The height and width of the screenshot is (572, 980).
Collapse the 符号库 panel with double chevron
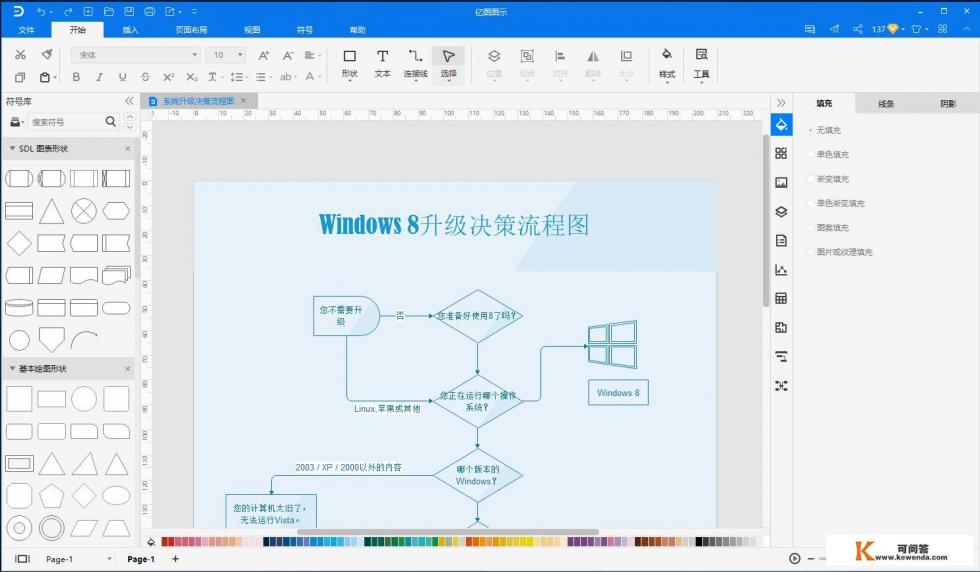[129, 101]
